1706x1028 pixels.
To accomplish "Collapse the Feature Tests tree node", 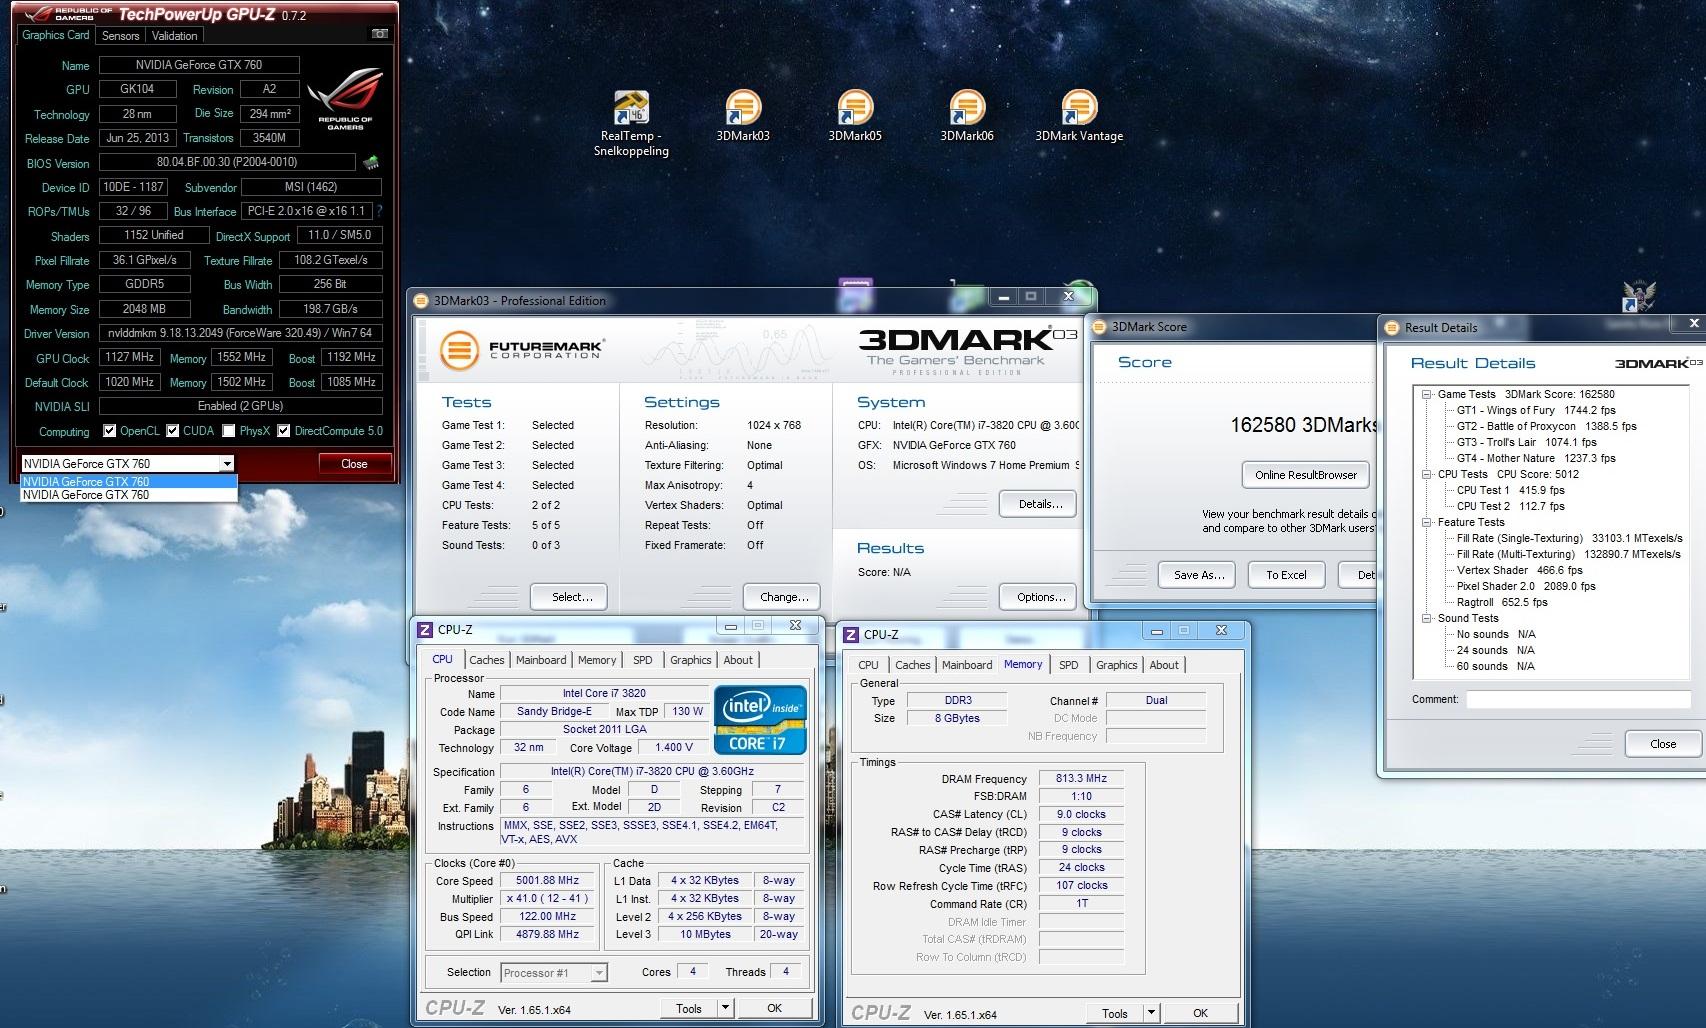I will (1427, 522).
